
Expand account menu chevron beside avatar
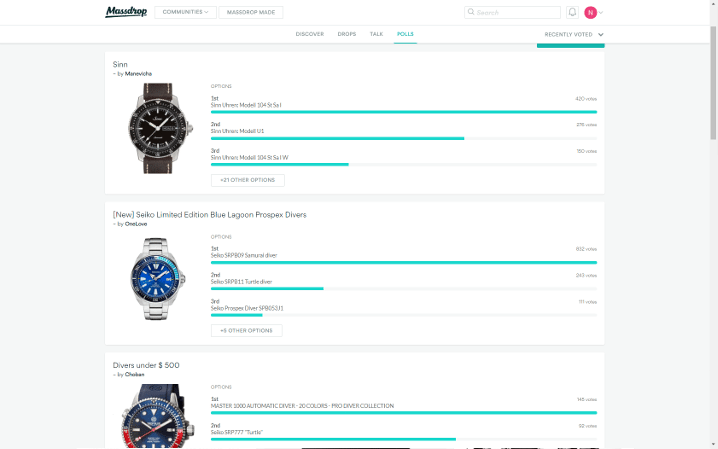tap(601, 13)
